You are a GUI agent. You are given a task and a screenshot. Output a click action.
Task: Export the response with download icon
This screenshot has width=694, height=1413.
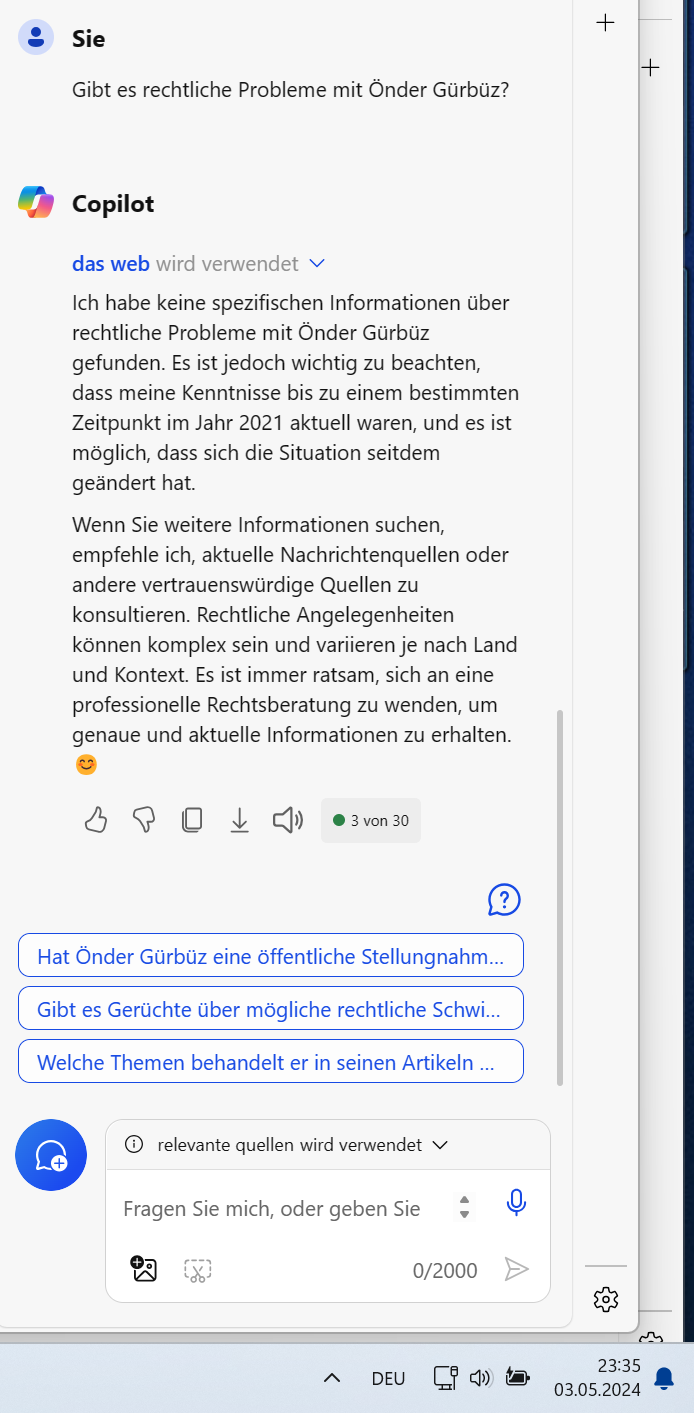coord(240,821)
